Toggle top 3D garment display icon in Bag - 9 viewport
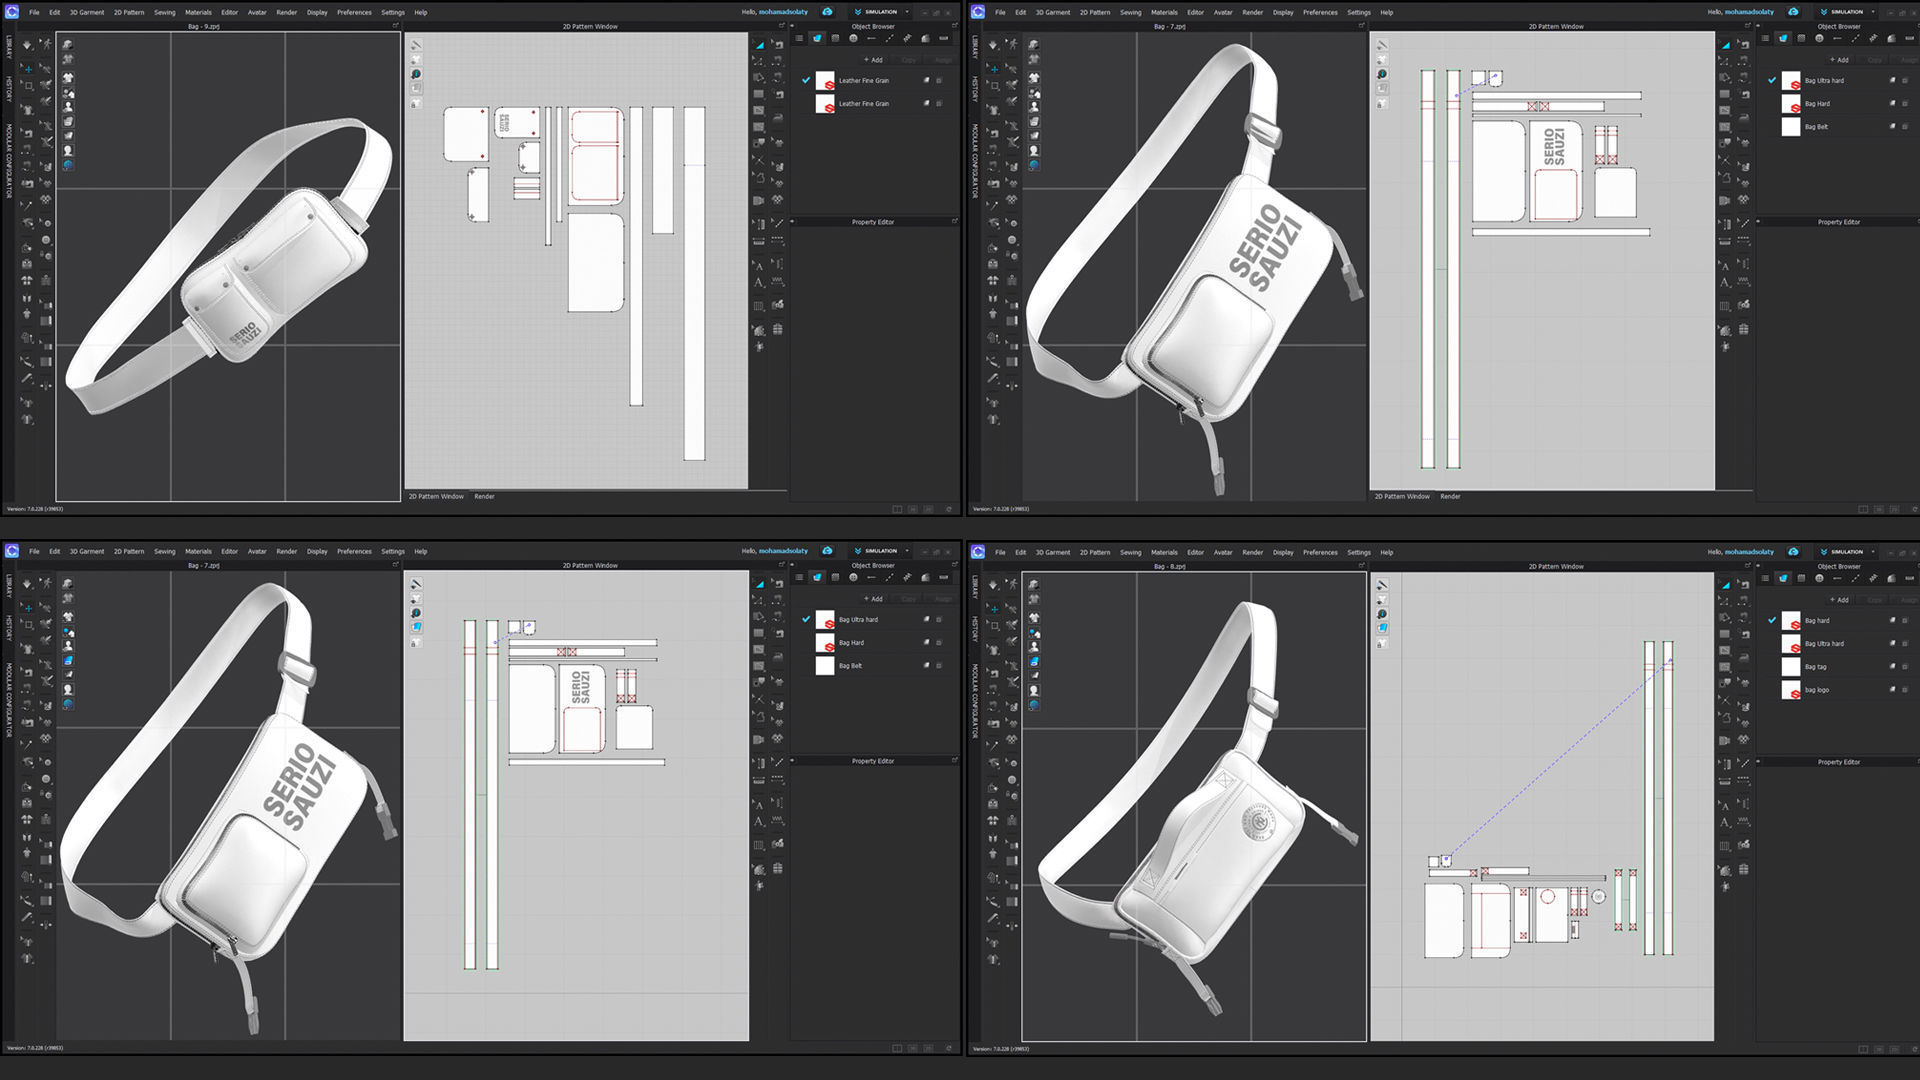Image resolution: width=1920 pixels, height=1080 pixels. (67, 44)
